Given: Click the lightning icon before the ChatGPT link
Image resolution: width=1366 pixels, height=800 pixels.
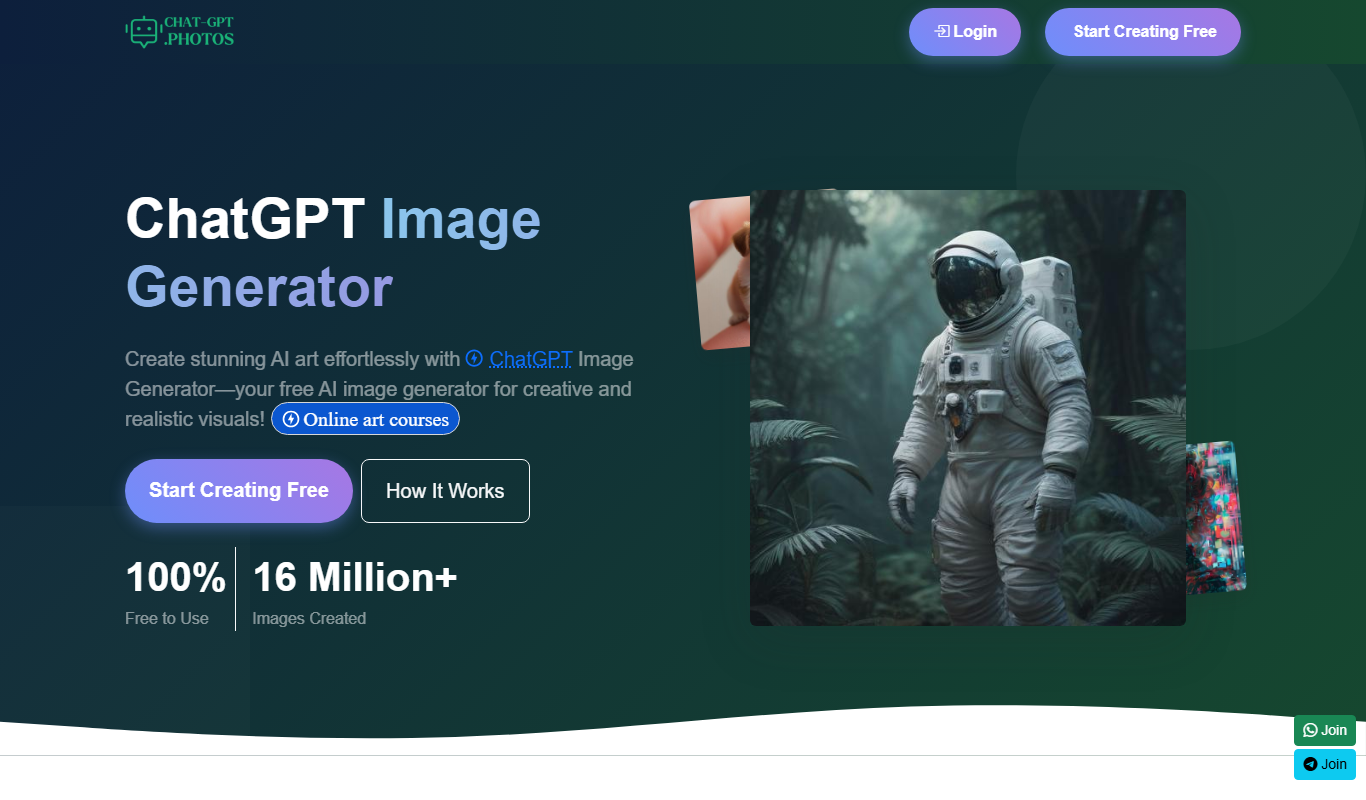Looking at the screenshot, I should click(x=474, y=358).
